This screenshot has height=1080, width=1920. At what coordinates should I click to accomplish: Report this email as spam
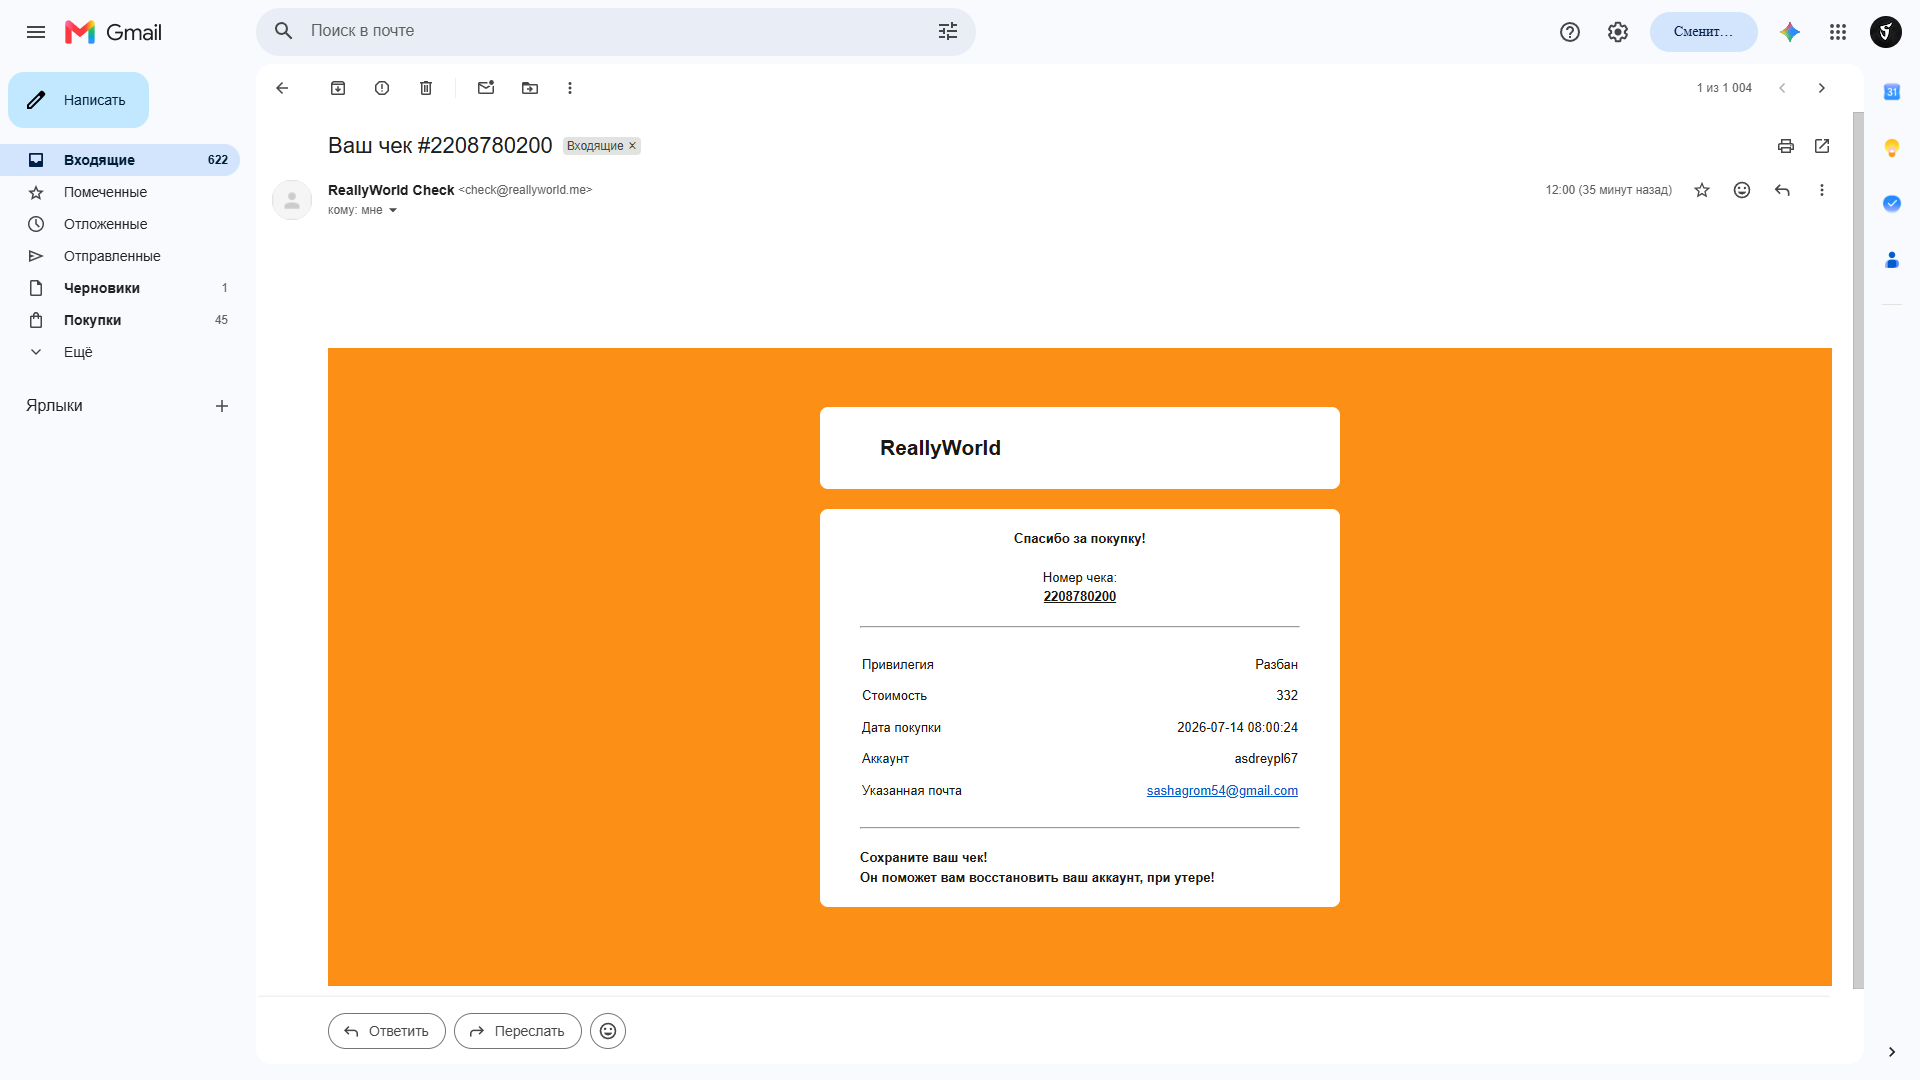[382, 88]
